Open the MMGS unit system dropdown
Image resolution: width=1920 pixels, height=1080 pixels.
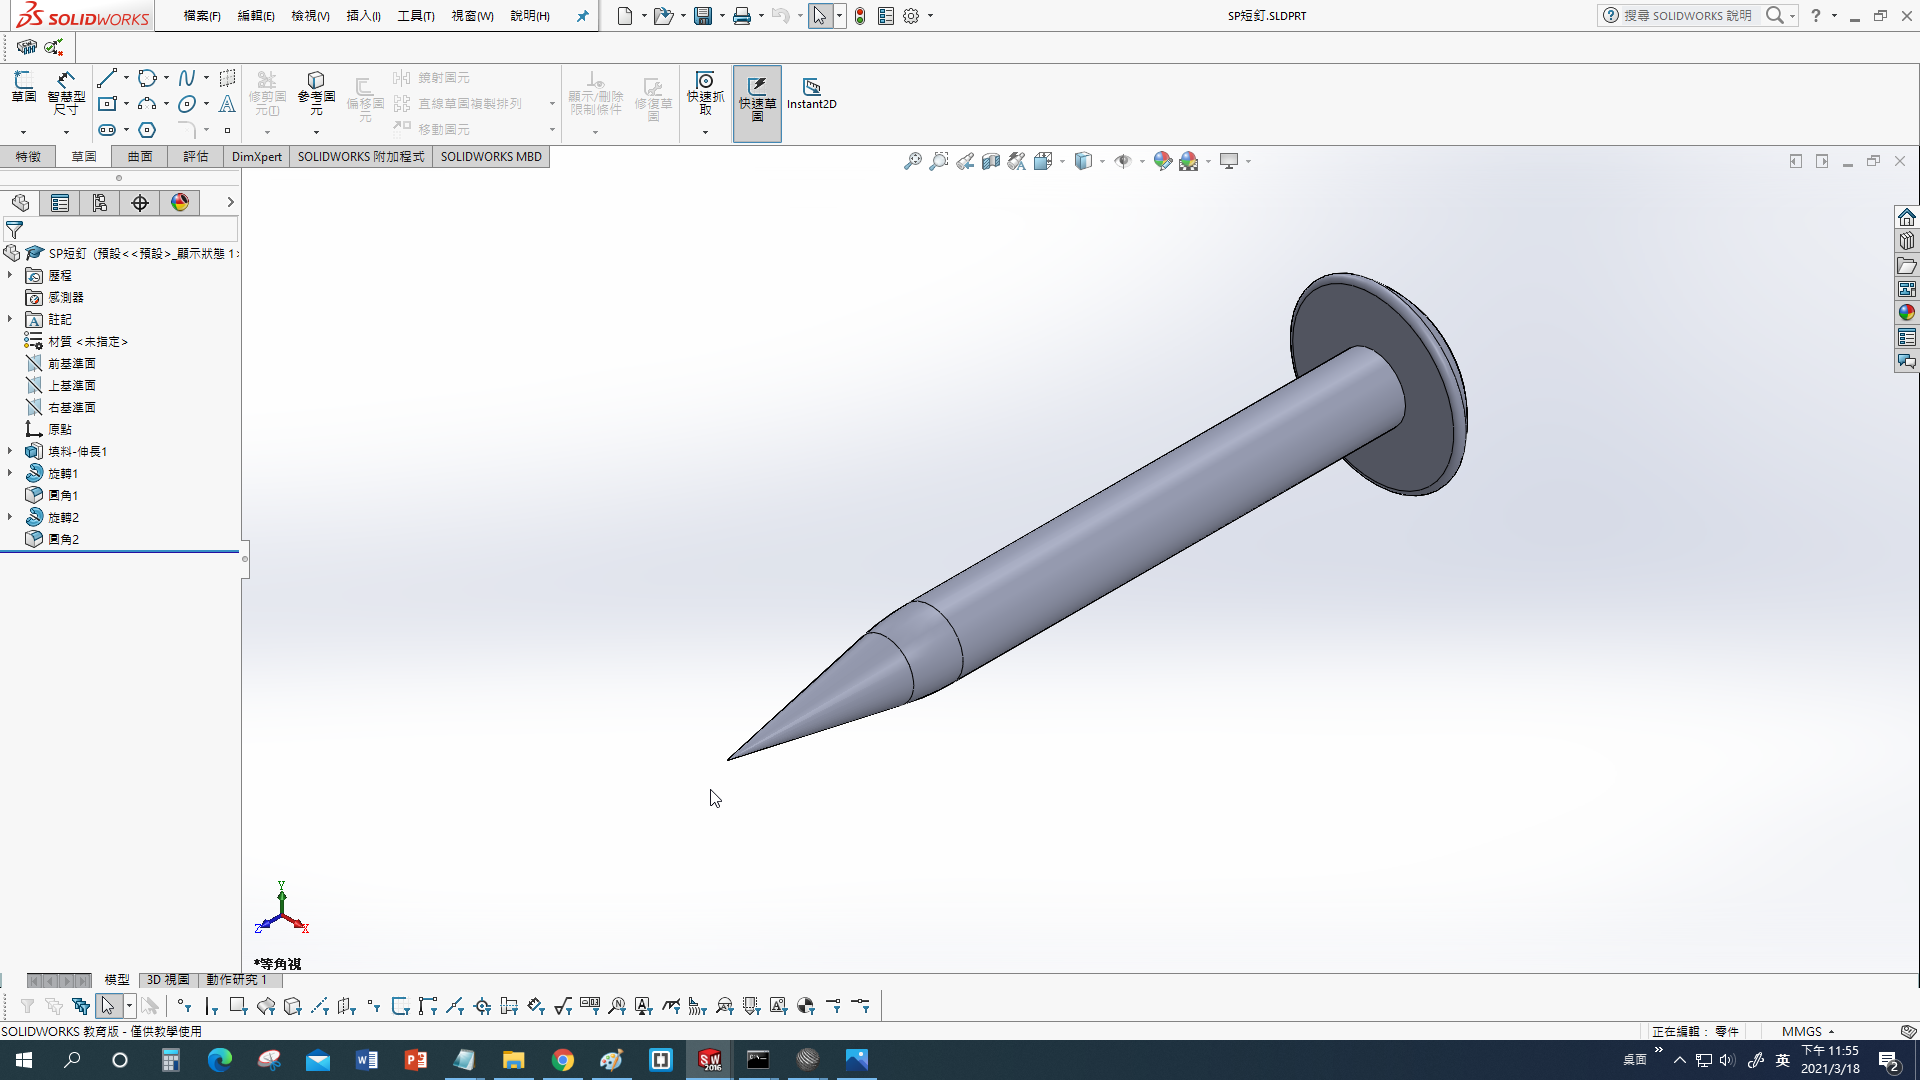(x=1808, y=1031)
